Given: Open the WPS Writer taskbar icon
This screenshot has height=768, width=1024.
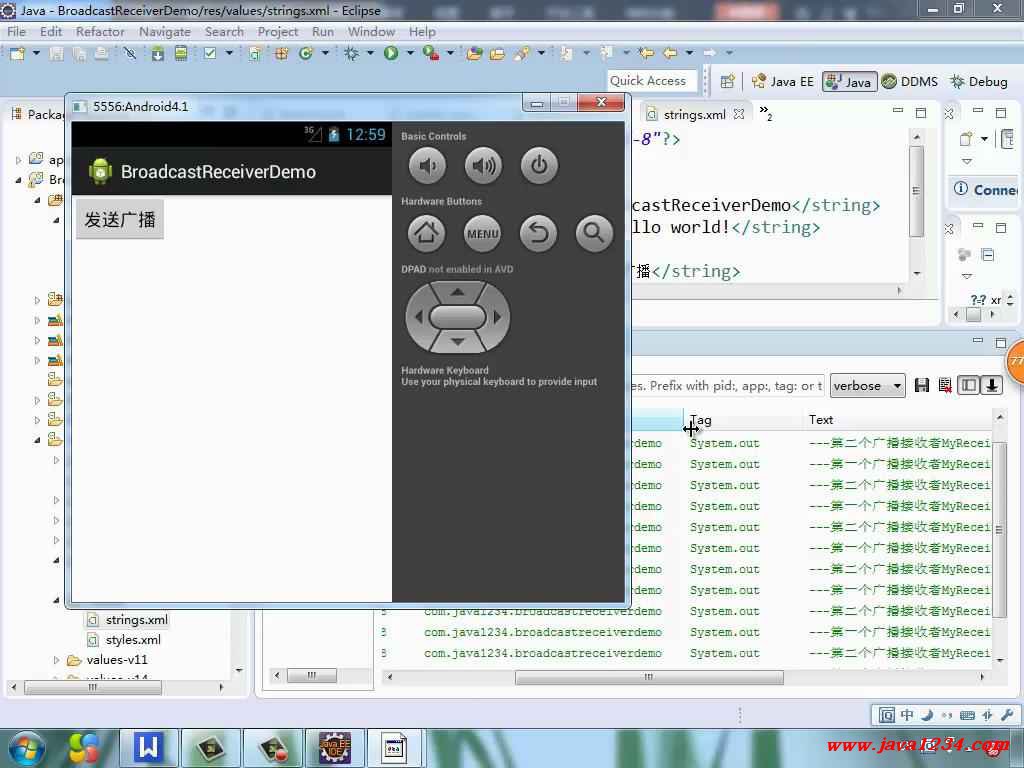Looking at the screenshot, I should (148, 748).
